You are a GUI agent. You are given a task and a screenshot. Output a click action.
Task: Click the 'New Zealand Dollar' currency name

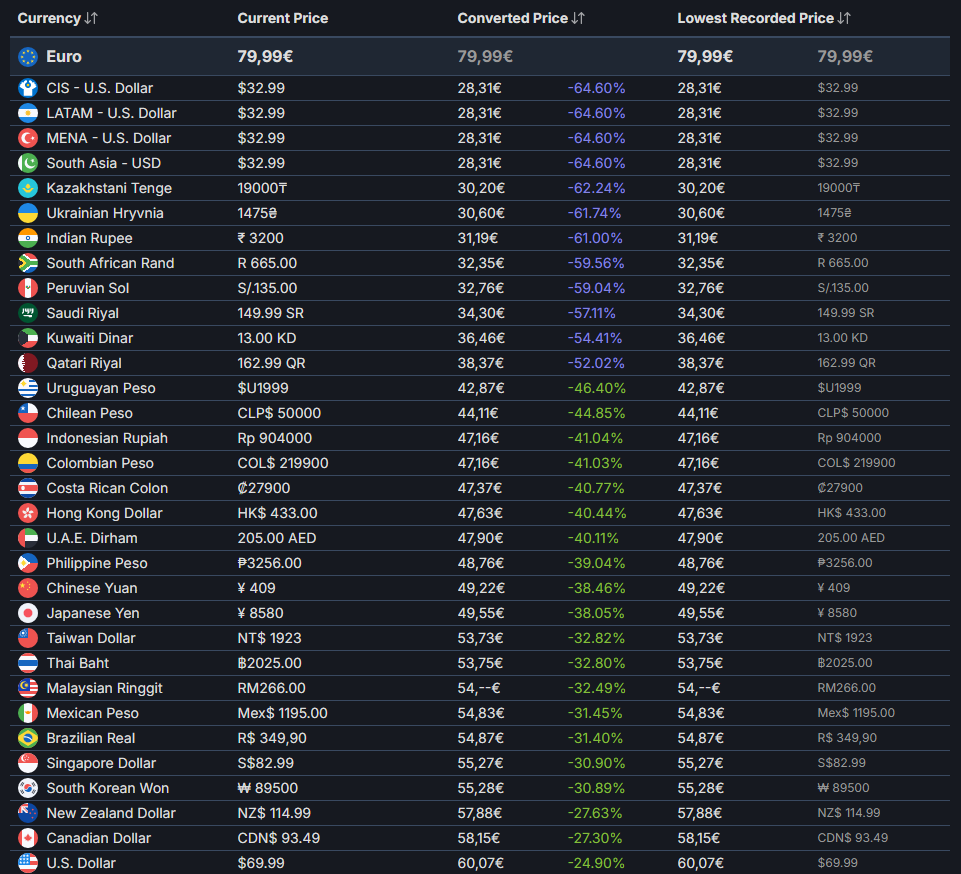coord(111,813)
